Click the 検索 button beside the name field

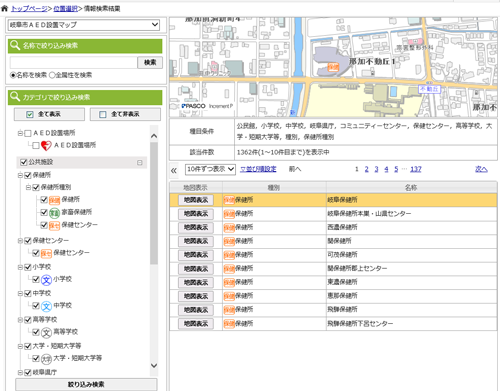tap(150, 62)
